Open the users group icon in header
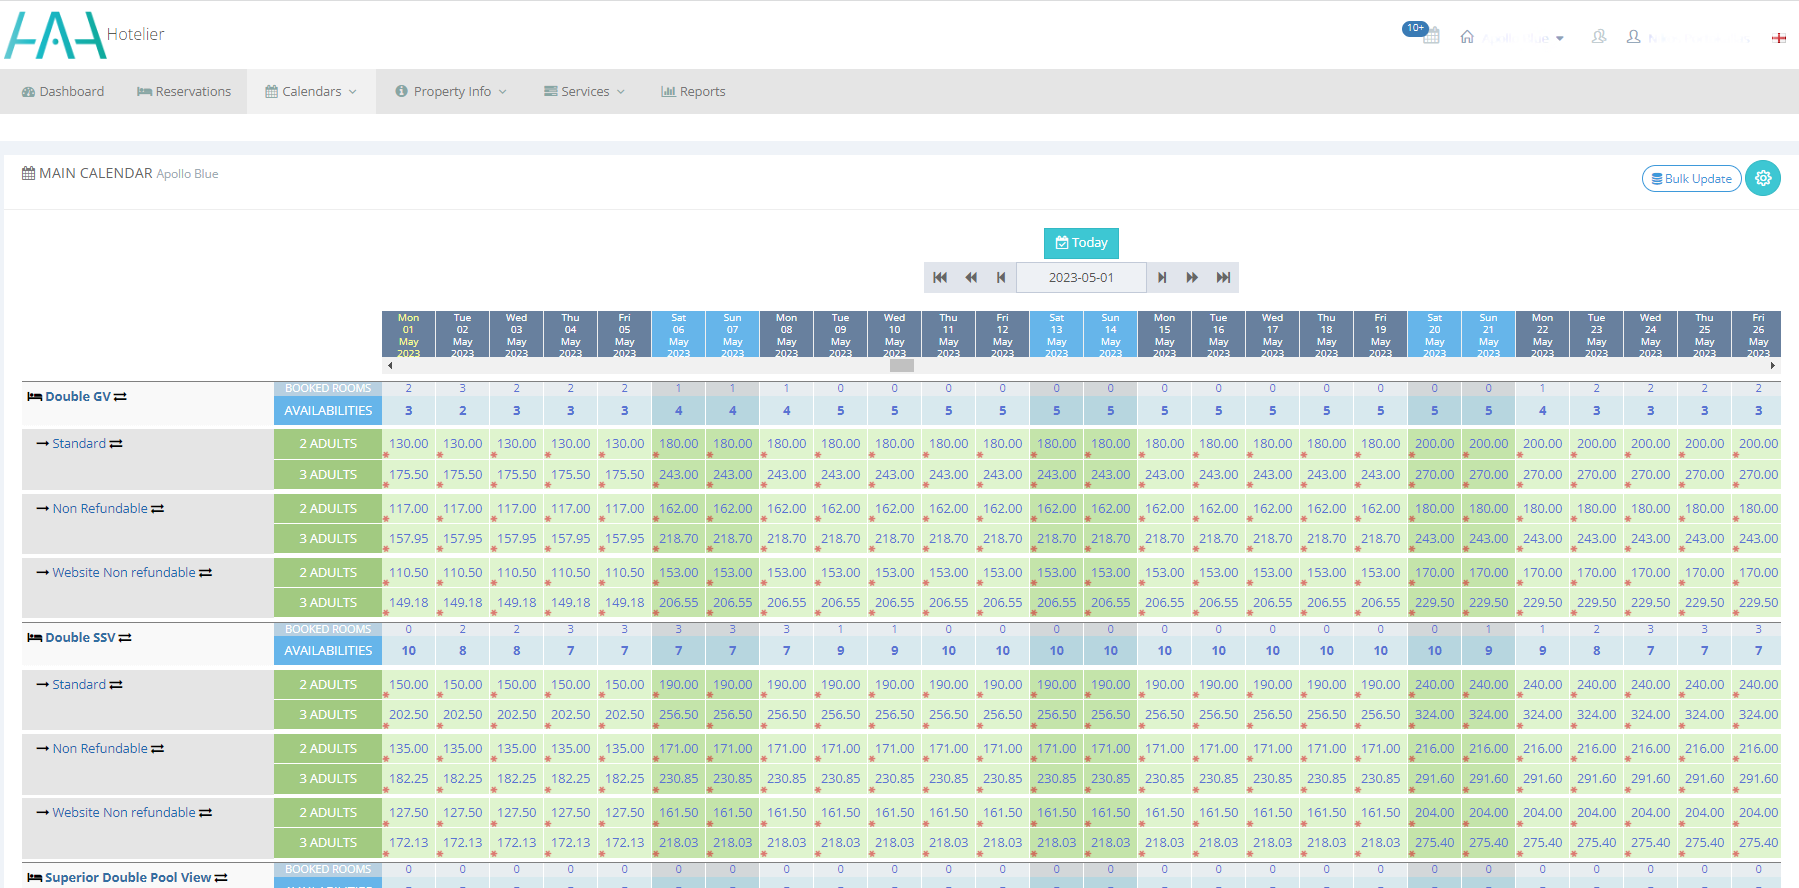 pos(1599,36)
